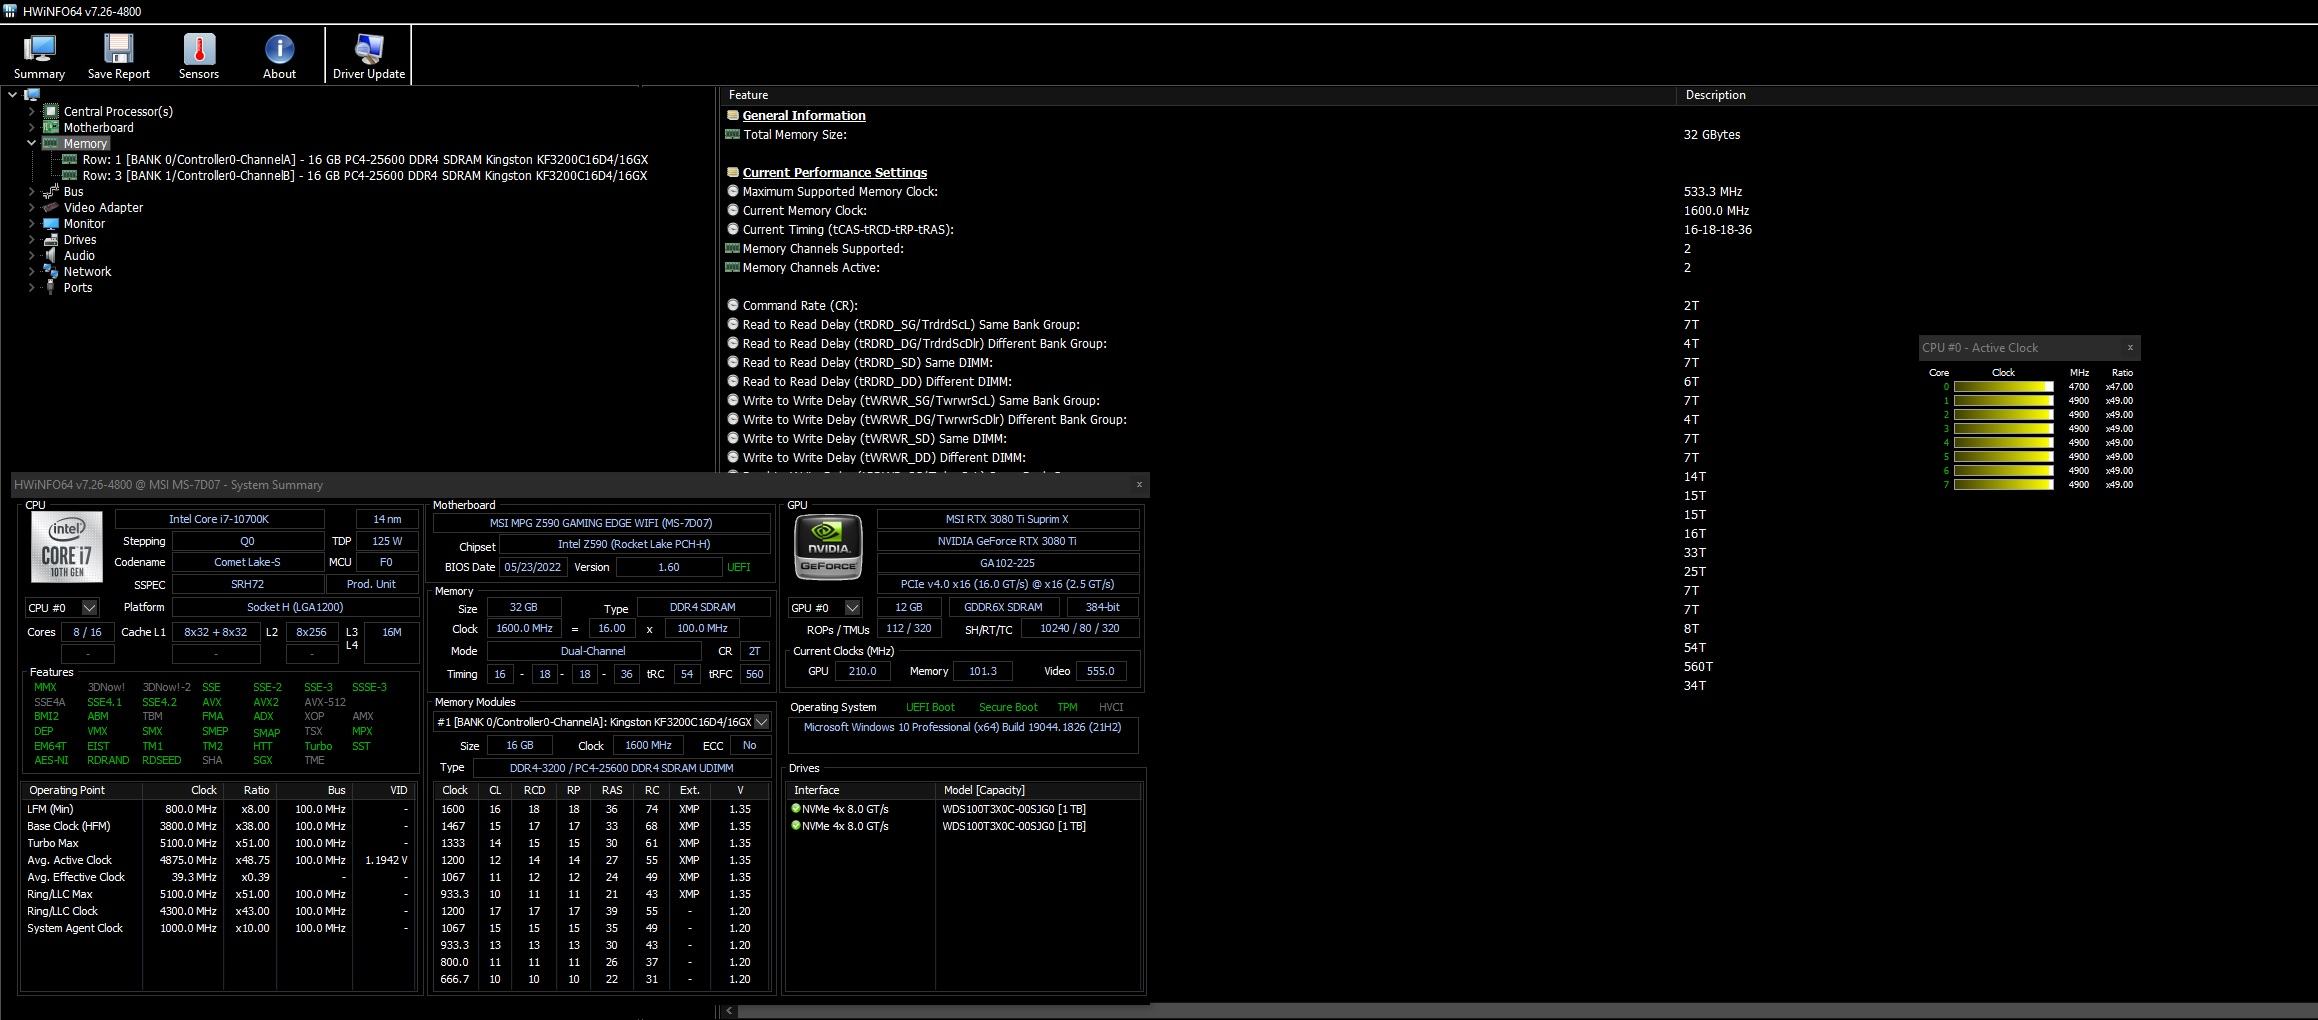The width and height of the screenshot is (2318, 1020).
Task: Click the Interface drives column header
Action: click(817, 790)
